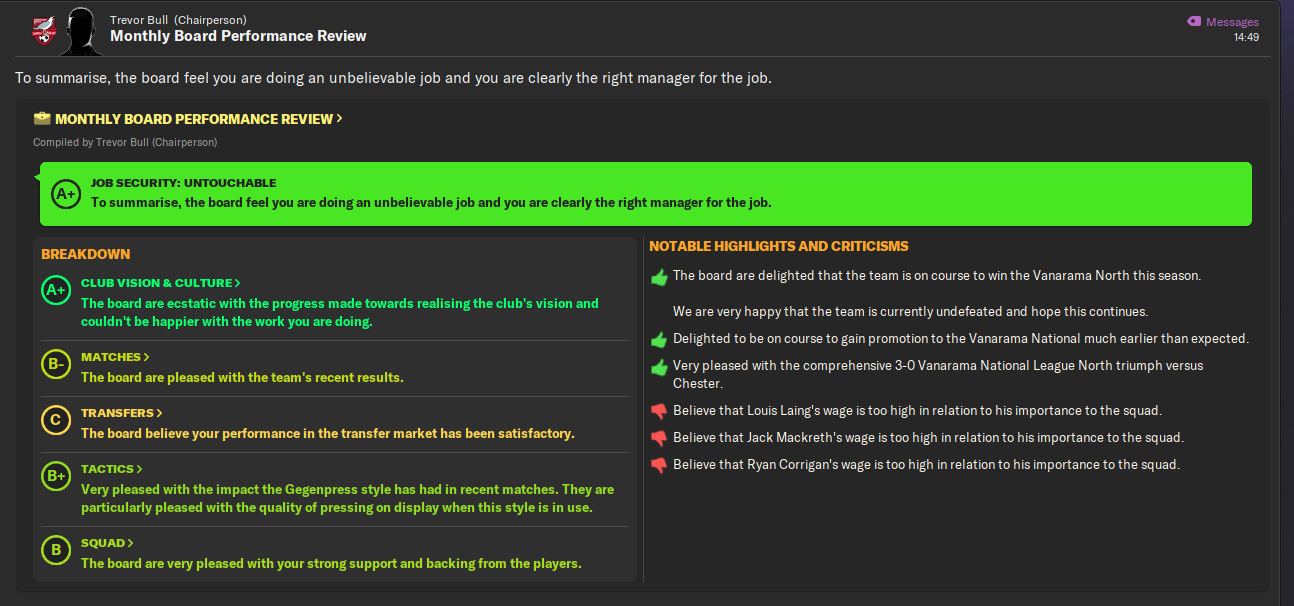This screenshot has height=606, width=1294.
Task: Expand the Matches breakdown section
Action: 116,357
